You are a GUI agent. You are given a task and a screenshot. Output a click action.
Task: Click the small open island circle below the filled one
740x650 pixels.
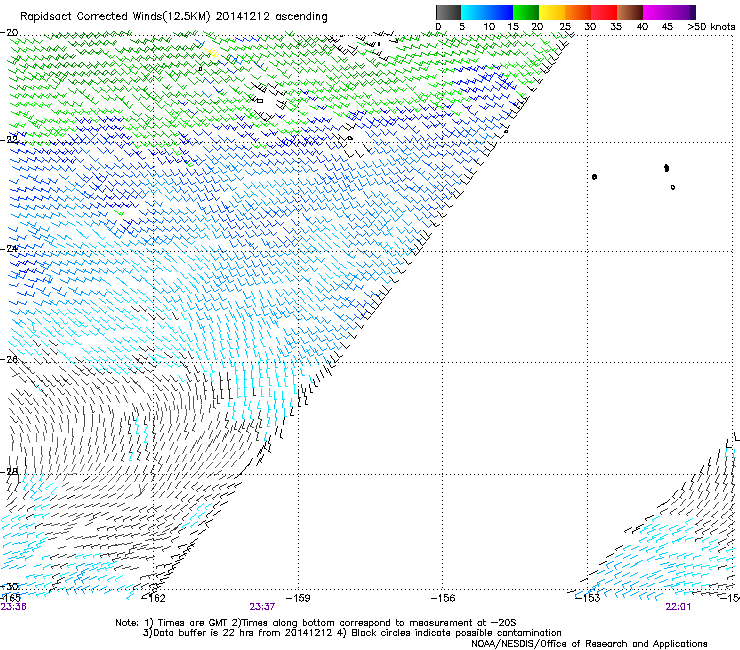(x=673, y=187)
